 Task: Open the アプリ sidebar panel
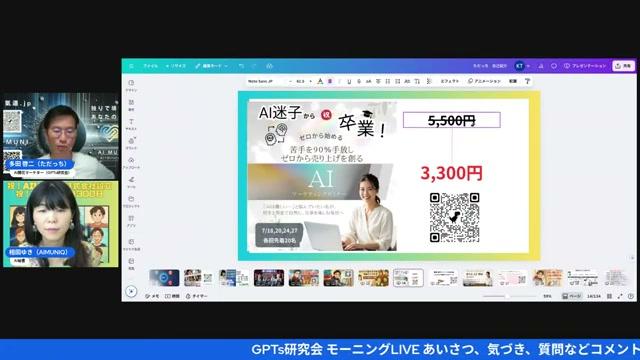131,221
